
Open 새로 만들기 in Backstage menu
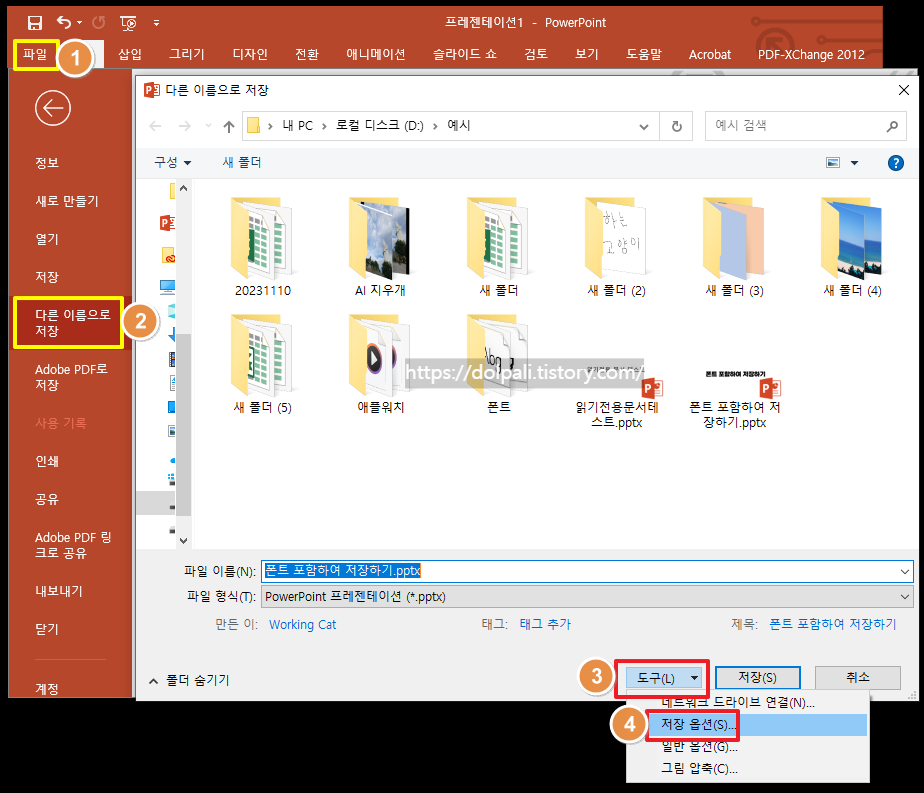click(x=67, y=201)
